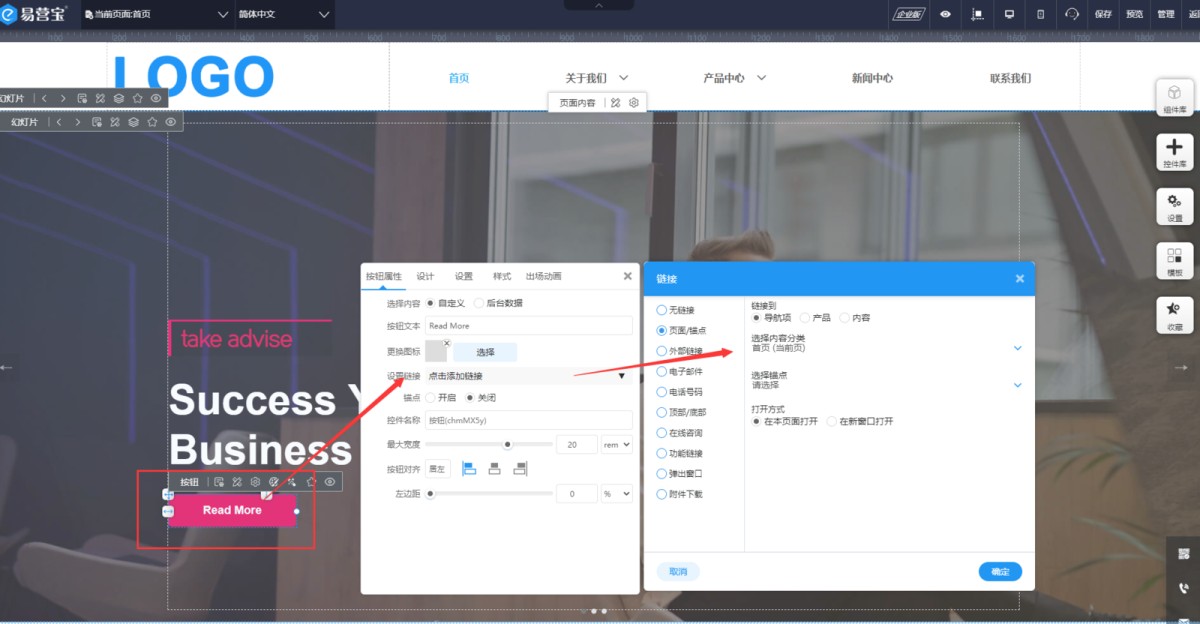Viewport: 1200px width, 624px height.
Task: Click gear settings icon in 按钮 toolbar
Action: coord(255,482)
